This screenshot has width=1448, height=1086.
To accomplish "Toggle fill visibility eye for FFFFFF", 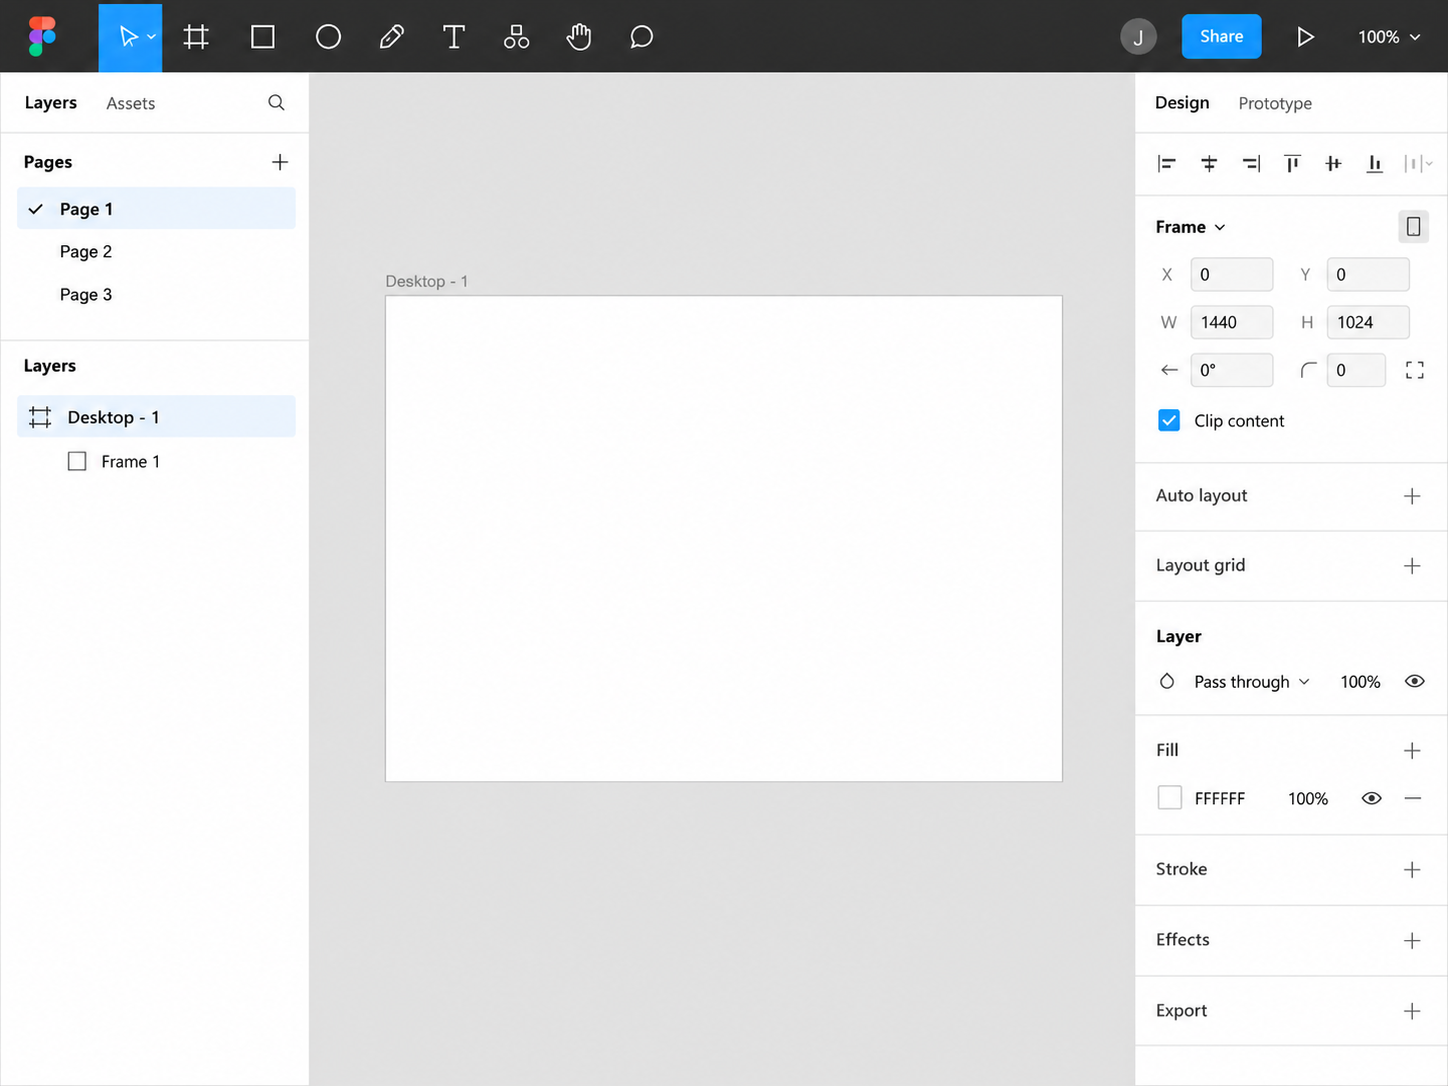I will pos(1371,798).
